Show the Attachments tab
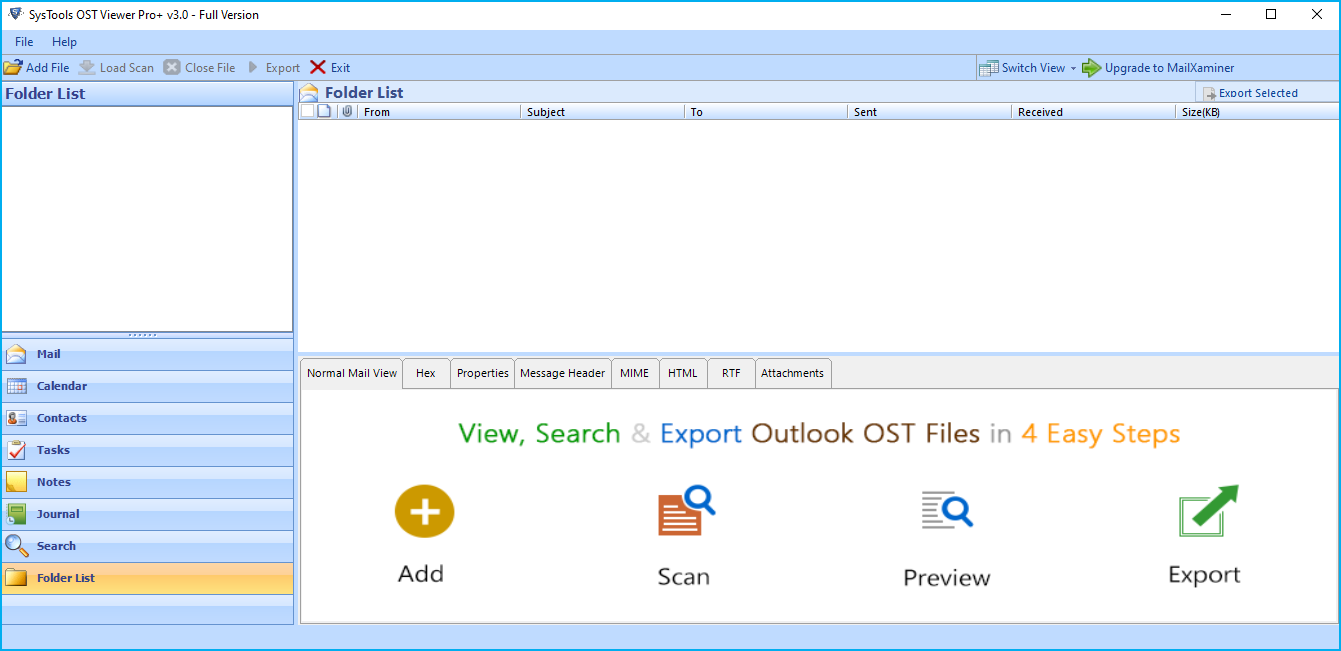 click(x=793, y=373)
